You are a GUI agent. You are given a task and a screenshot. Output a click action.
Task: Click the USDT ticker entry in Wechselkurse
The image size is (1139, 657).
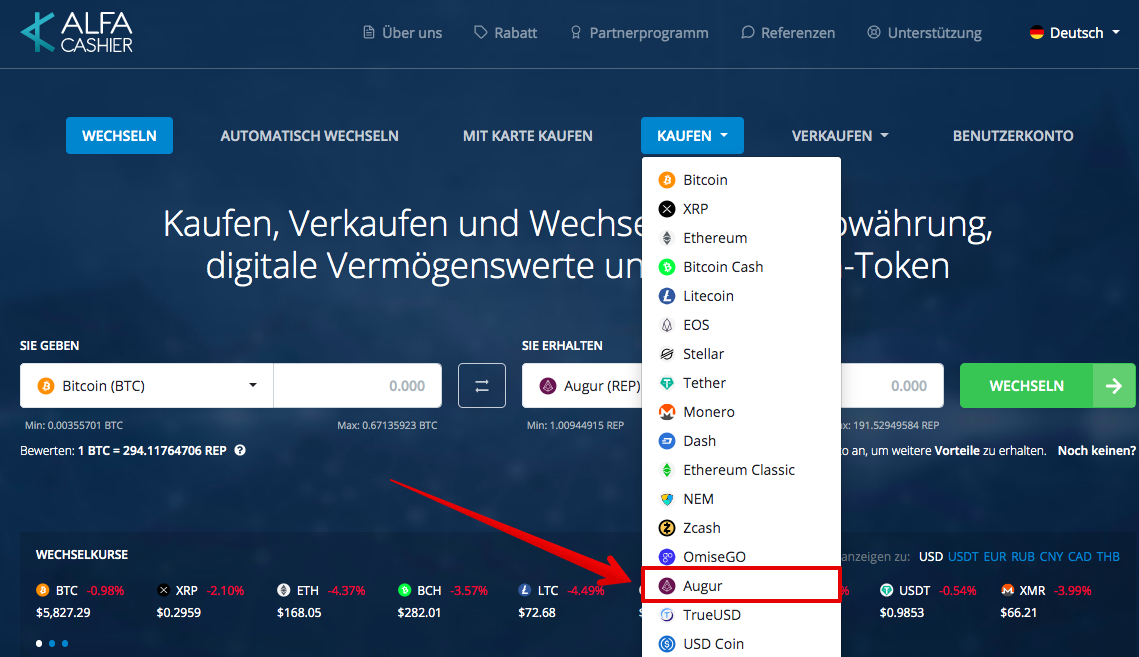pos(928,601)
